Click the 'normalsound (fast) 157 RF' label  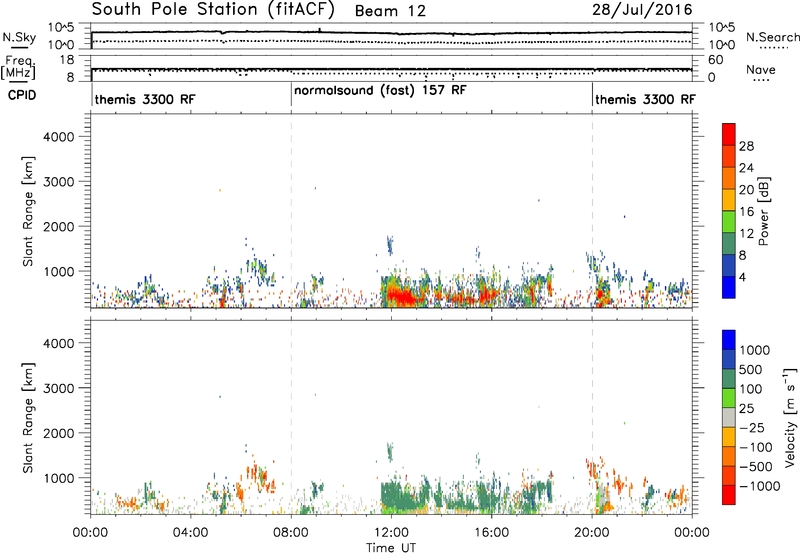[380, 91]
